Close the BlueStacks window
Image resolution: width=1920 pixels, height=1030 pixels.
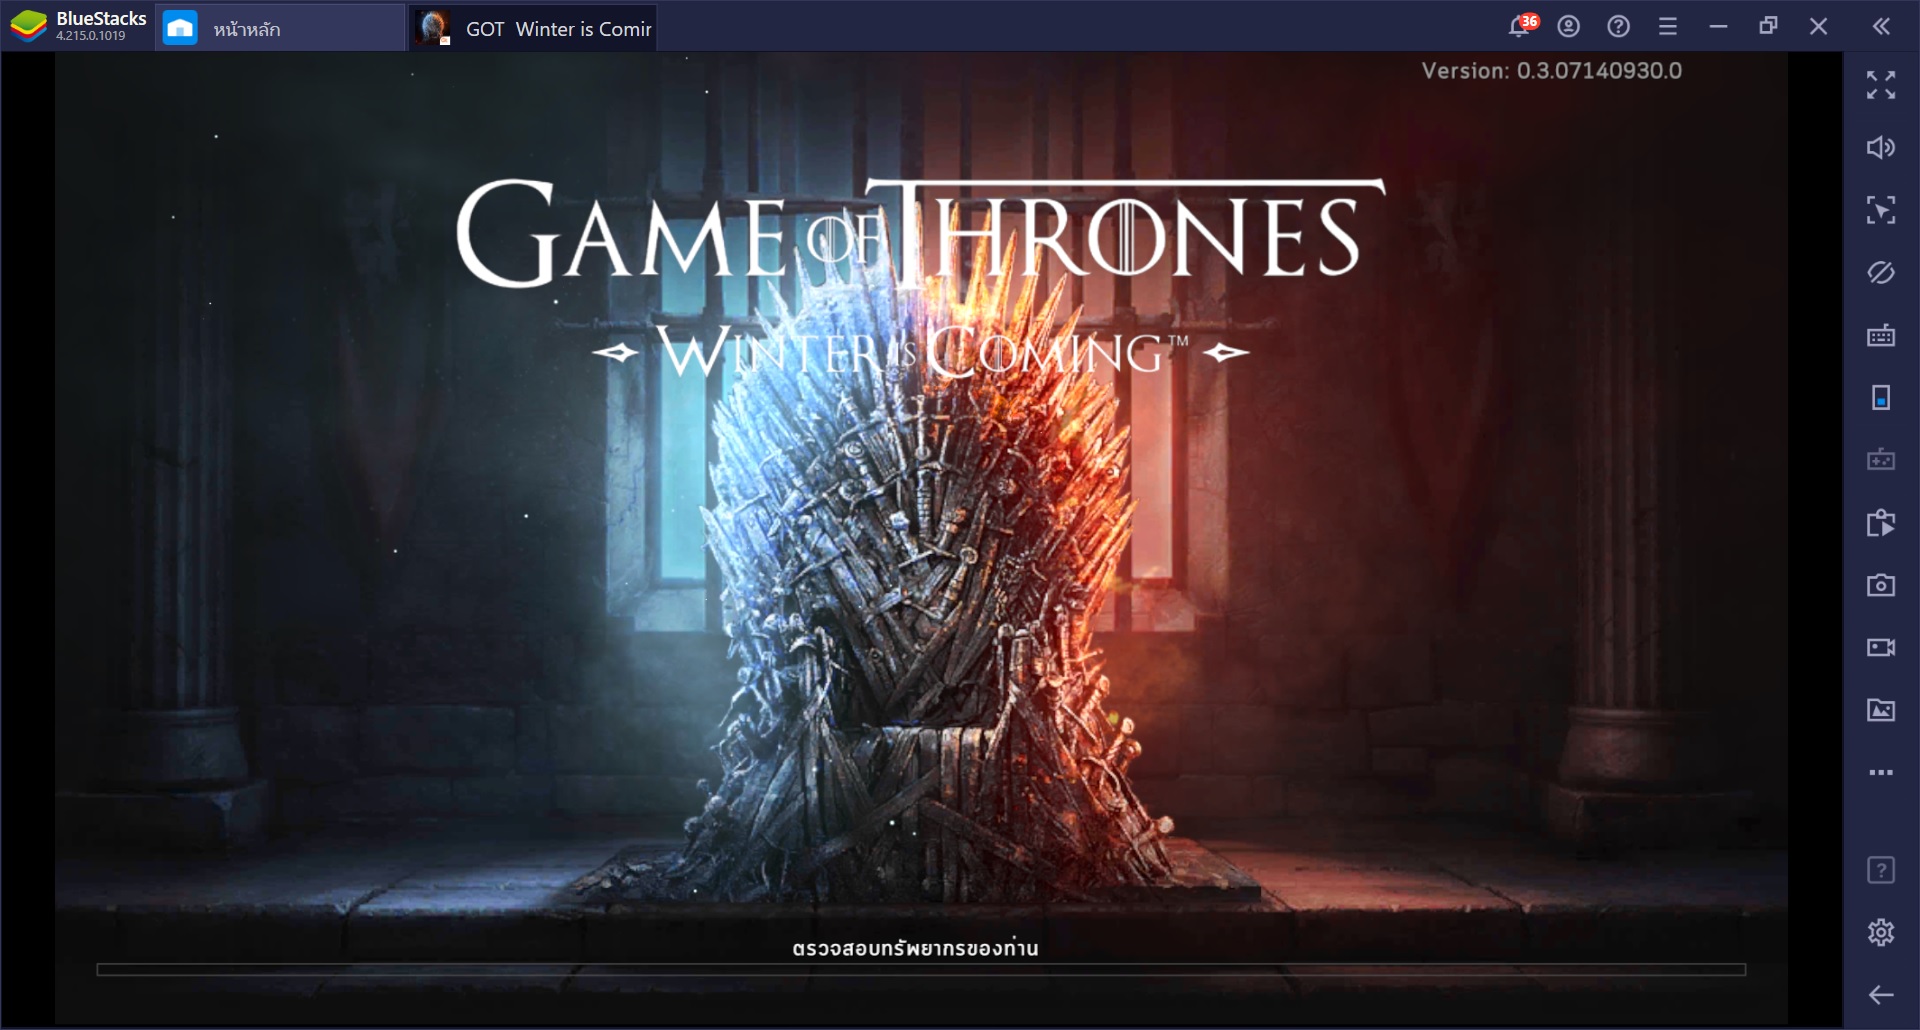click(x=1818, y=27)
